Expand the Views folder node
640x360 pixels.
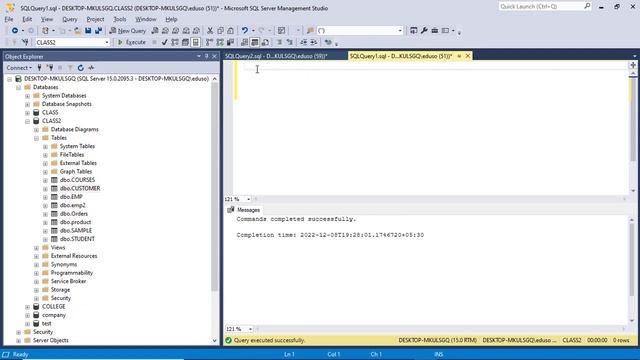[x=36, y=248]
